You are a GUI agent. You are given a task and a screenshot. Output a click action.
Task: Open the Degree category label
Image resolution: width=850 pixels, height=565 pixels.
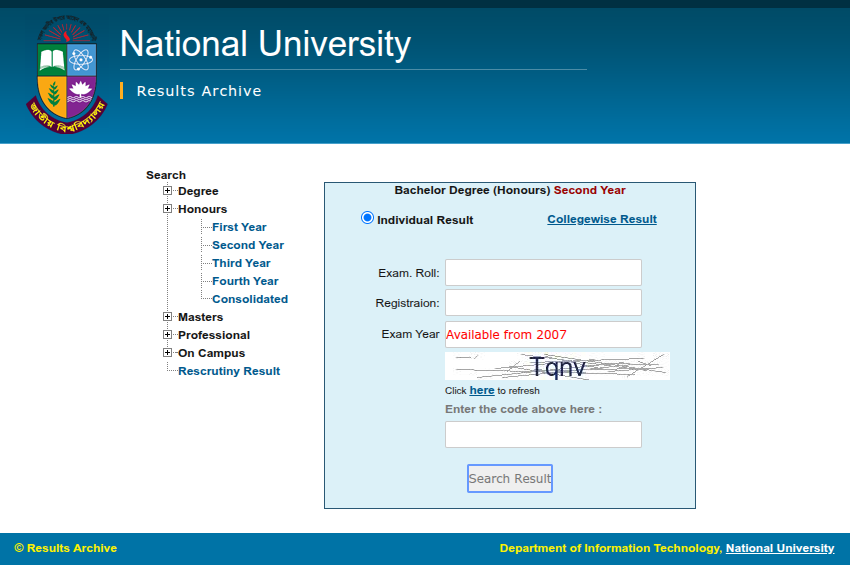coord(198,191)
